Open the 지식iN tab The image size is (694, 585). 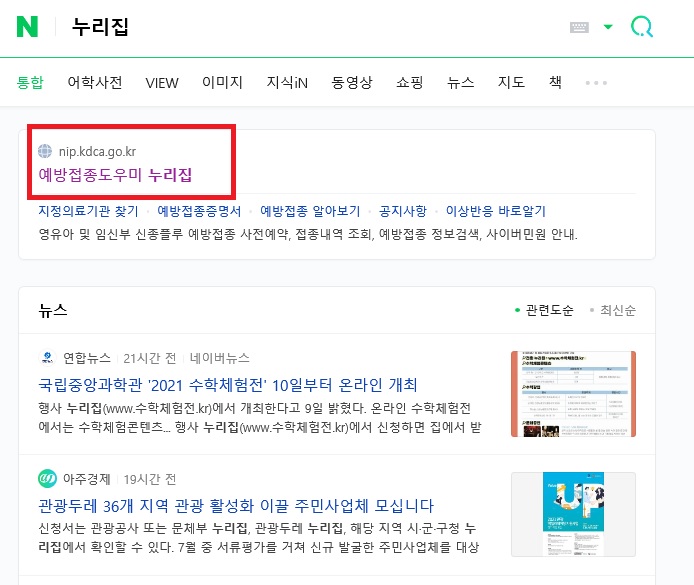(x=287, y=82)
